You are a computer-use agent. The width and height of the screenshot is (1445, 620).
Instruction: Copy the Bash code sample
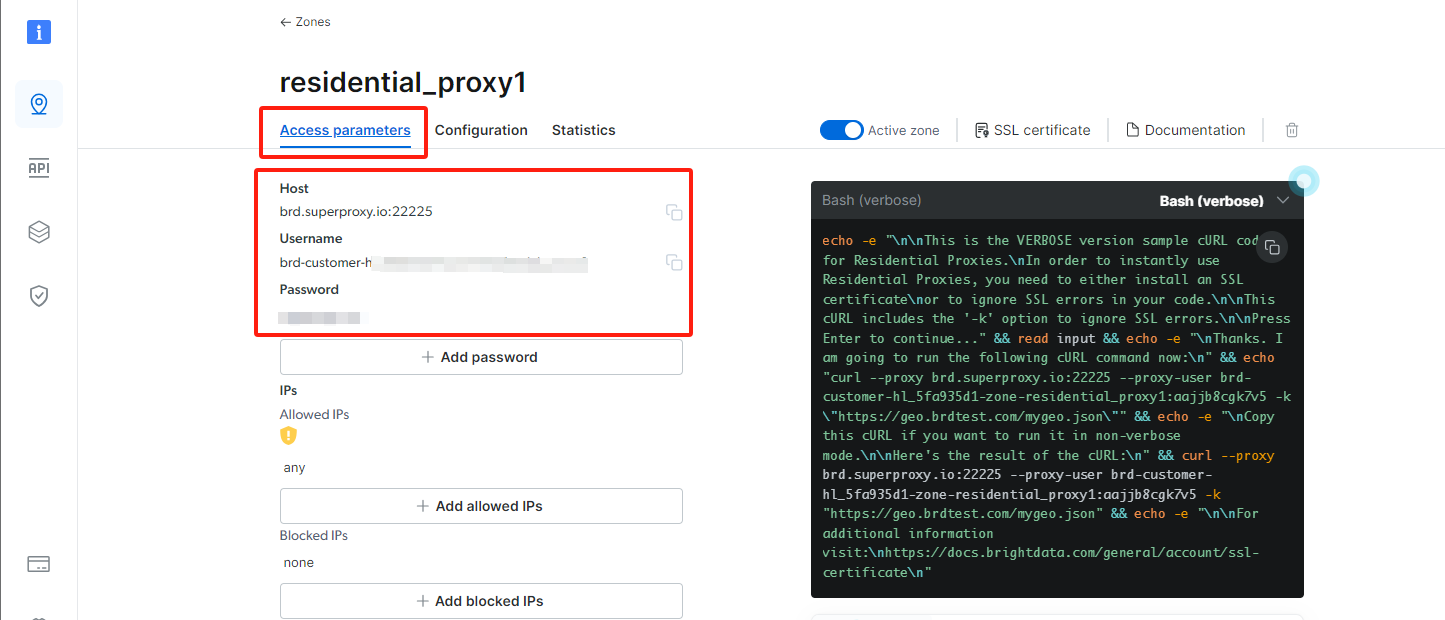1272,247
